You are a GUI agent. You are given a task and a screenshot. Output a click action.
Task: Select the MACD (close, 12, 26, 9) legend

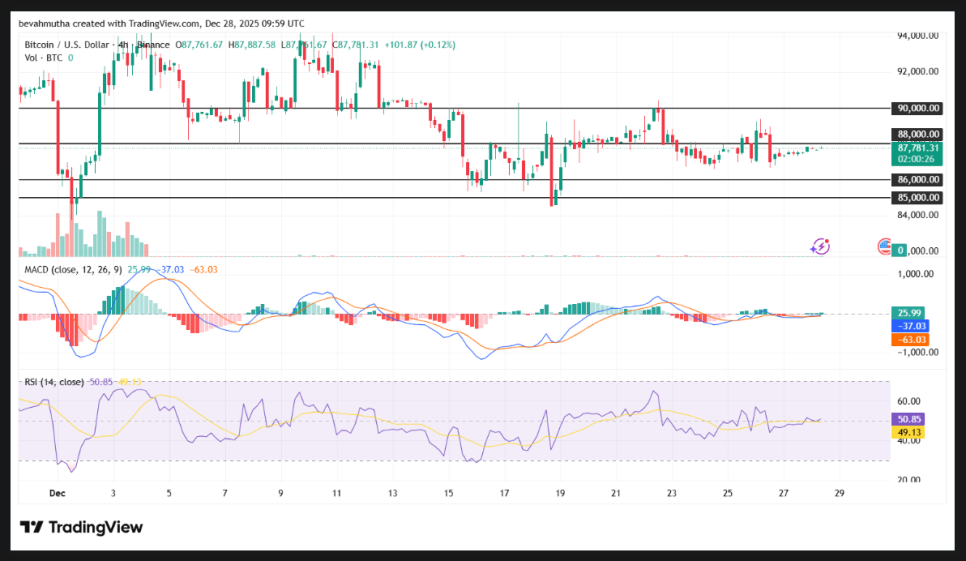(x=70, y=270)
